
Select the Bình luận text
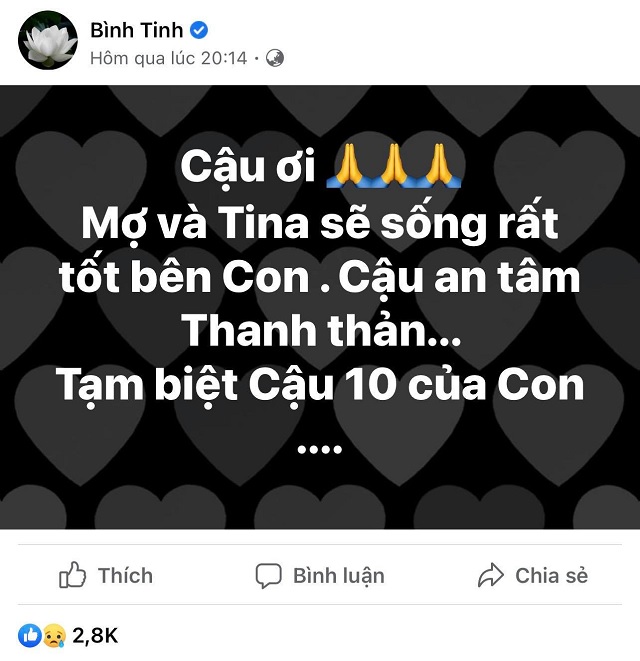(x=338, y=576)
